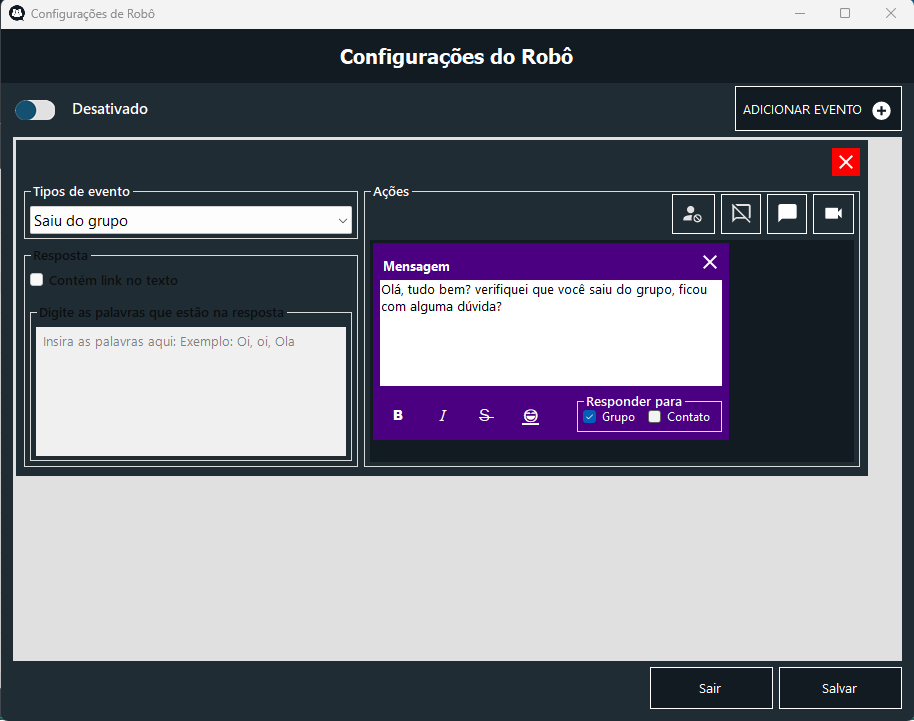
Task: Apply strikethrough formatting to the message
Action: pyautogui.click(x=486, y=416)
